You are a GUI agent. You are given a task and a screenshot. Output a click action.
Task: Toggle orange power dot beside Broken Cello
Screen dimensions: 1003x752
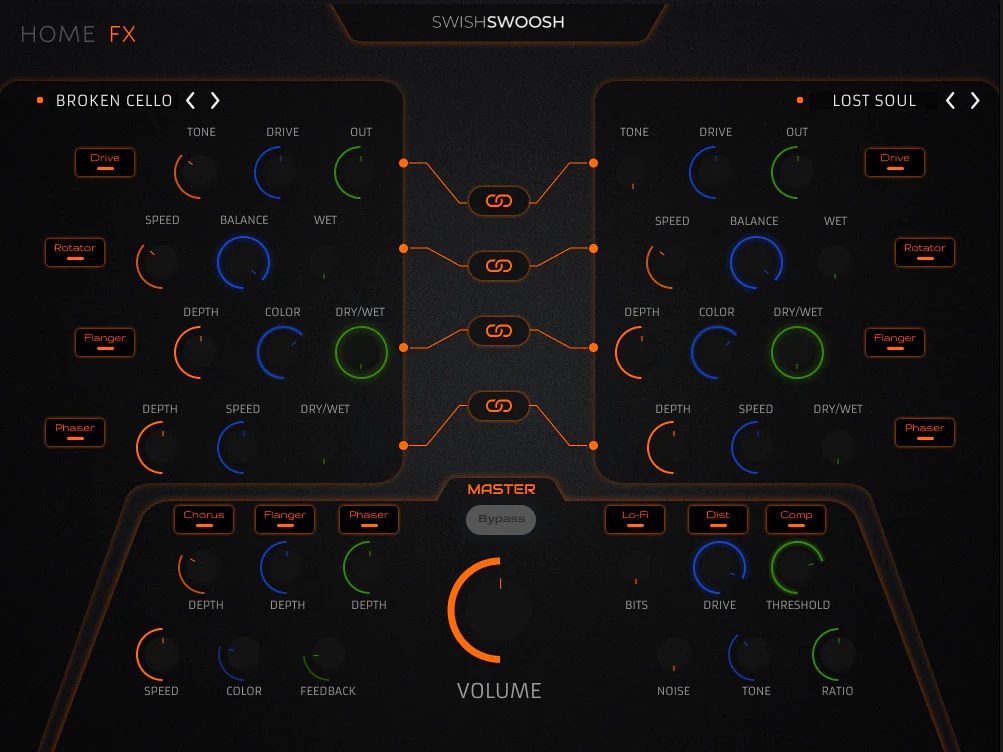coord(40,100)
